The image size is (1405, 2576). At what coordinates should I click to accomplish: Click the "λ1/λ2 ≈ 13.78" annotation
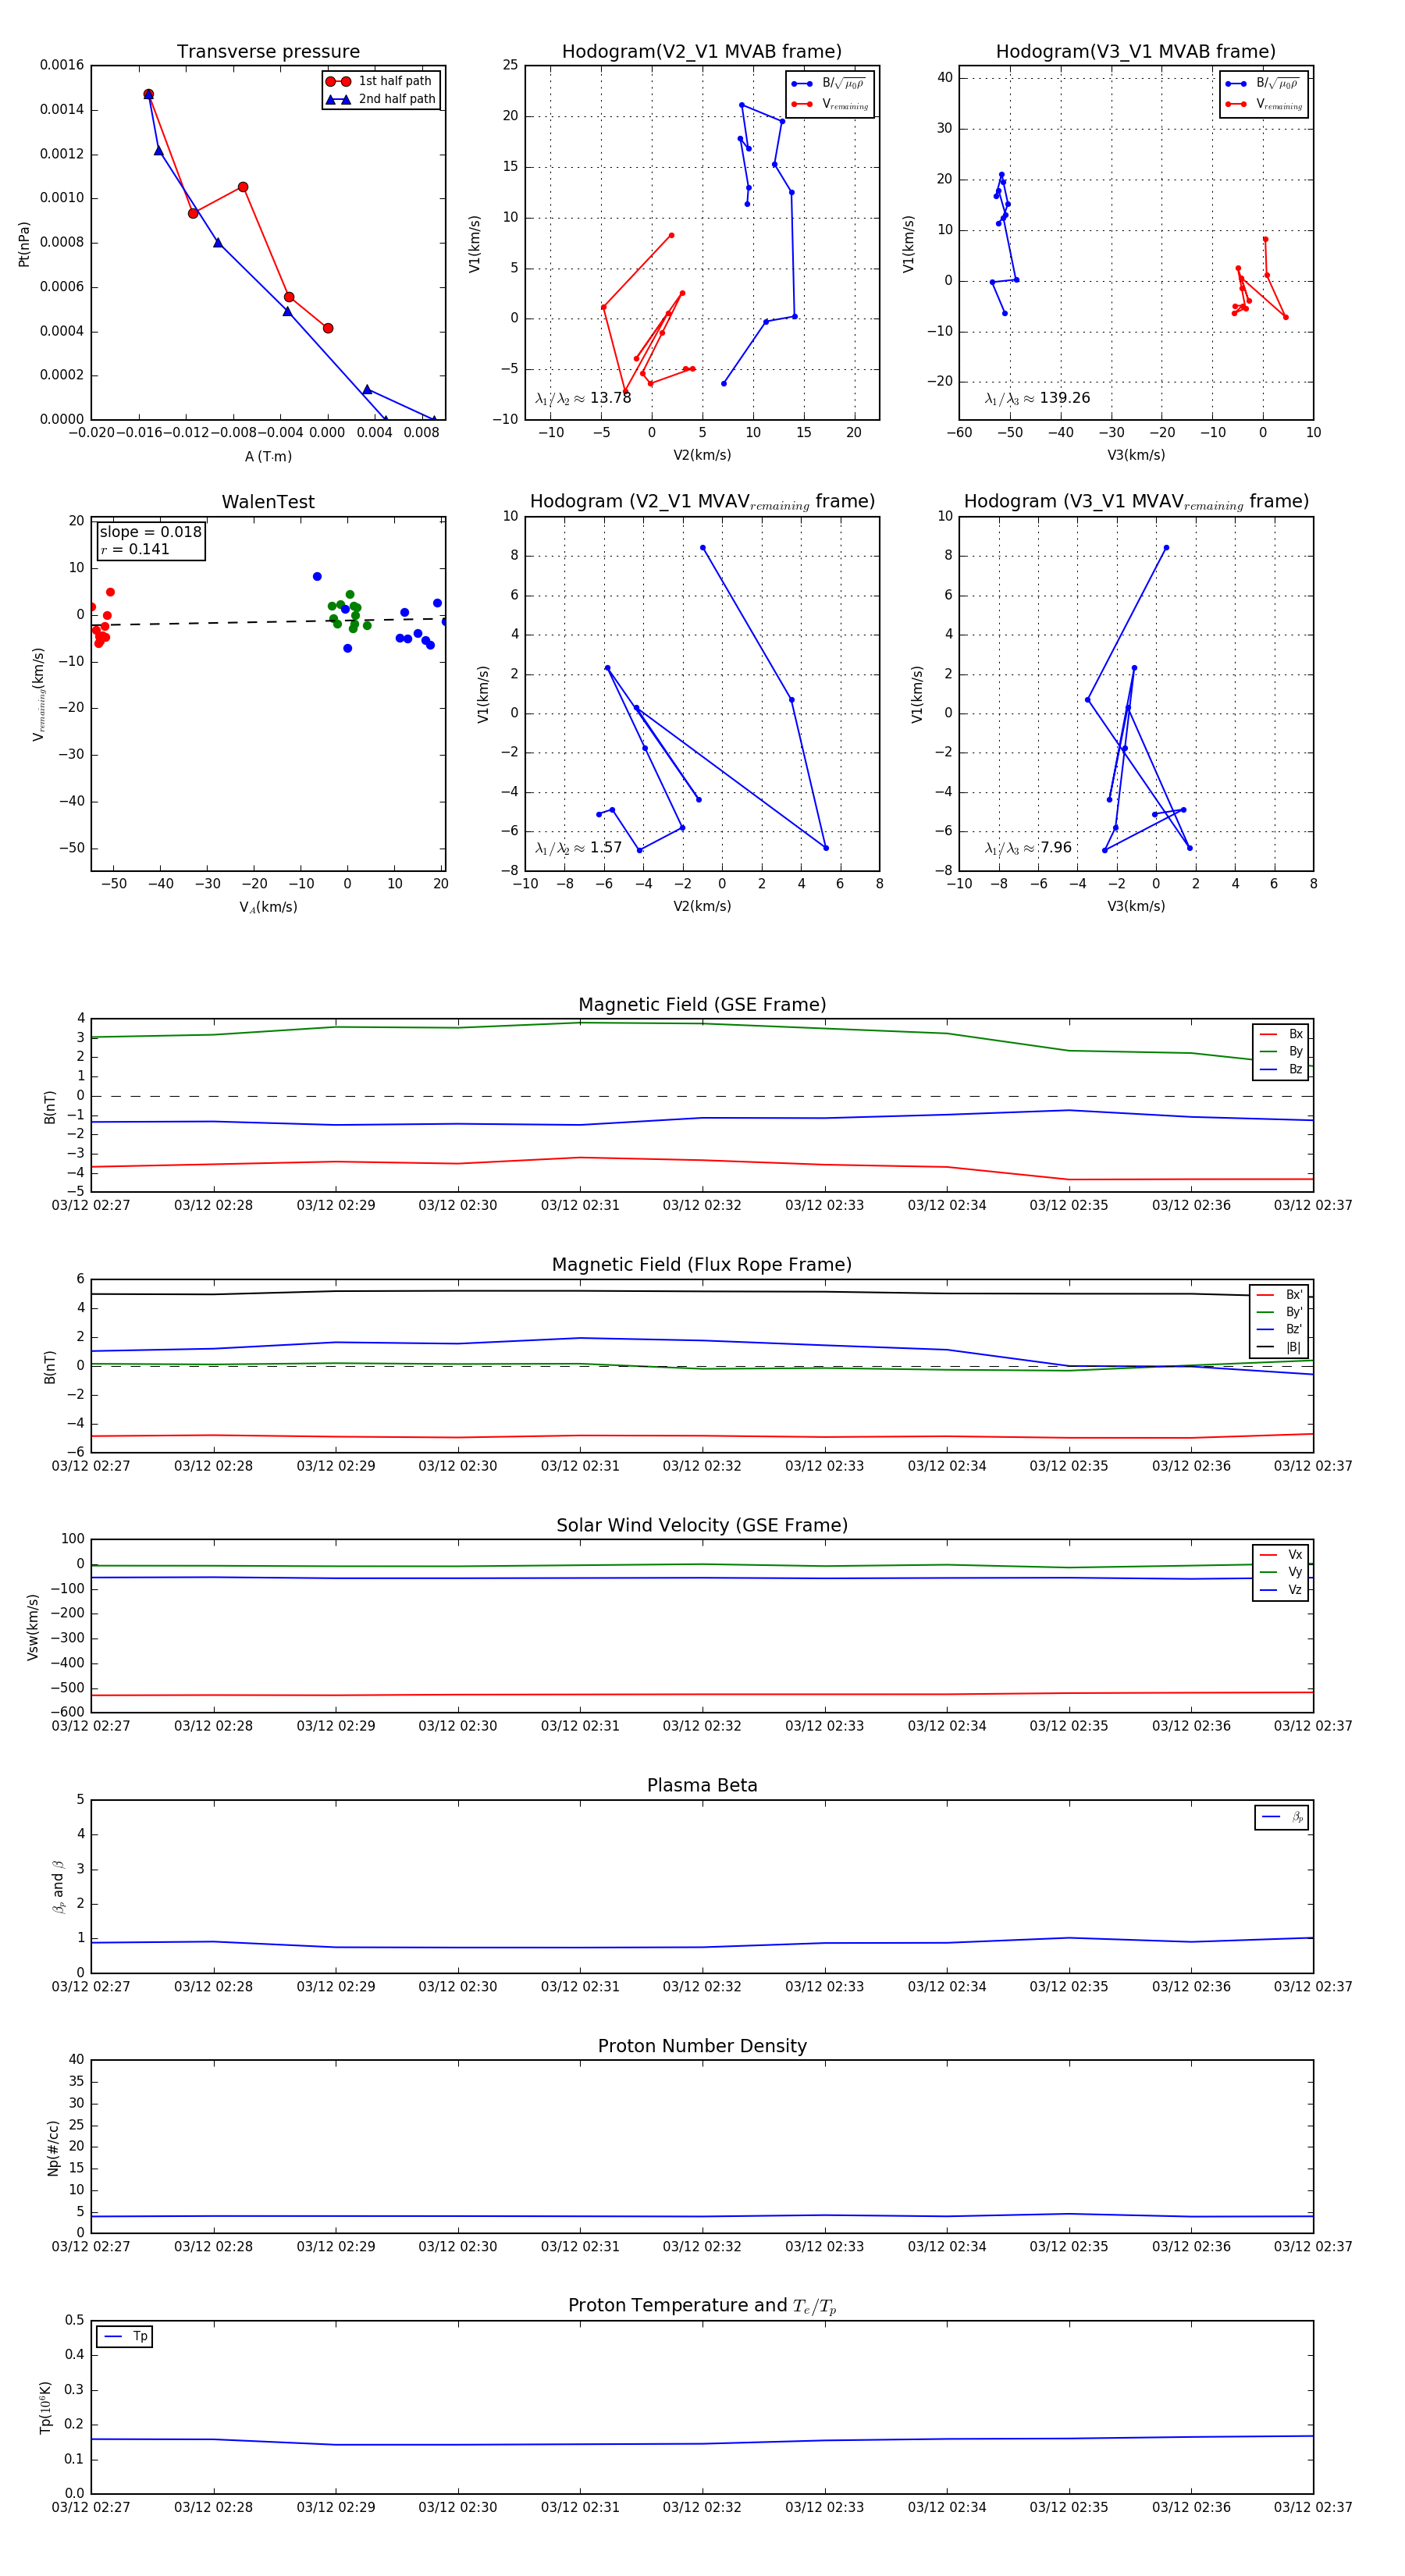tap(583, 398)
